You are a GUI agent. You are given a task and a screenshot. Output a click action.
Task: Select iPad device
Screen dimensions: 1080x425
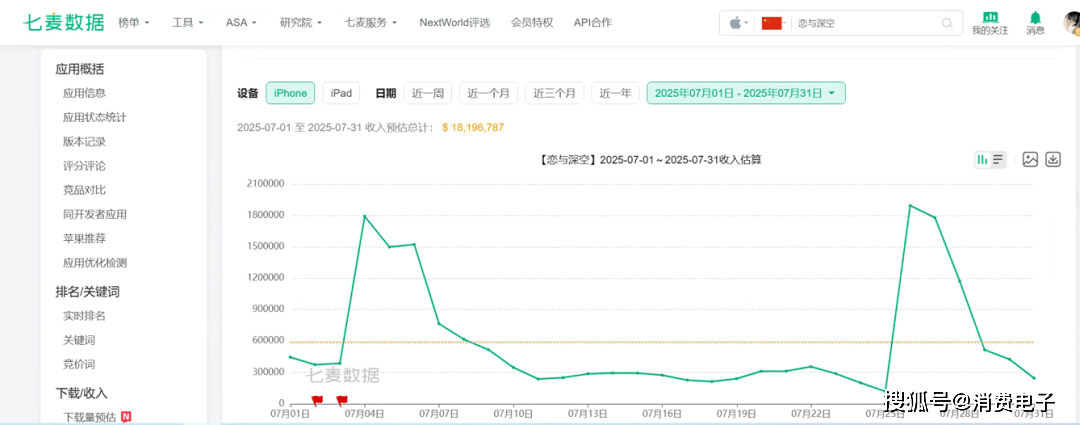pos(342,93)
